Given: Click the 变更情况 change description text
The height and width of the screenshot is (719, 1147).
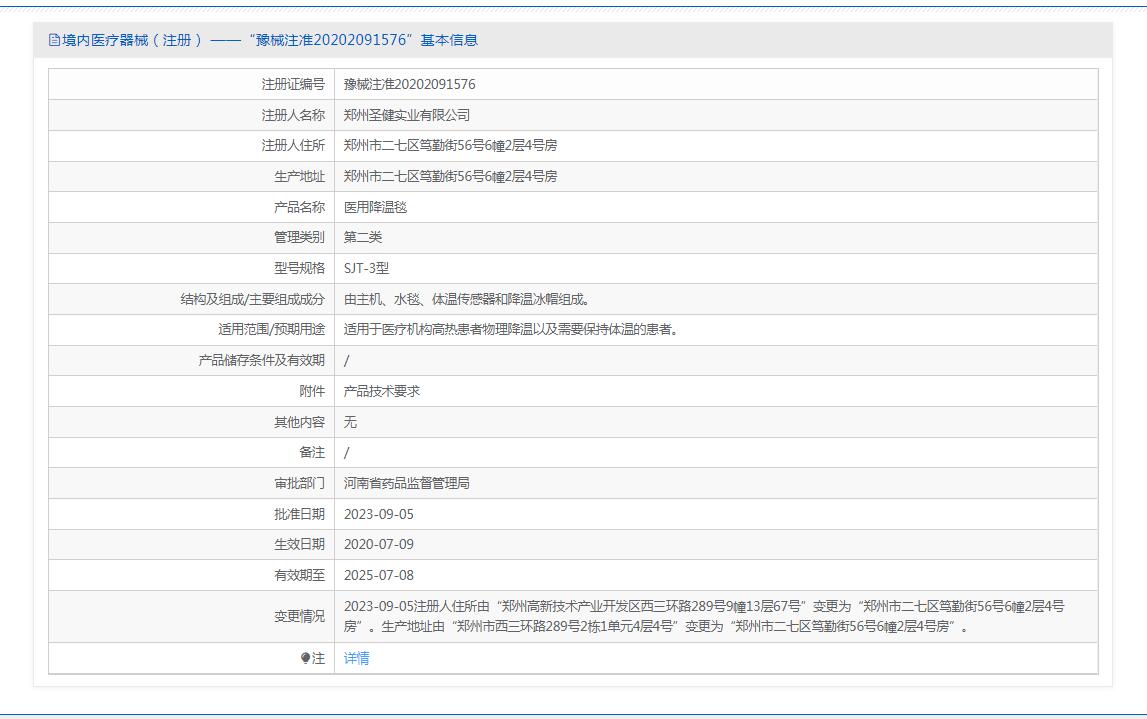Looking at the screenshot, I should pyautogui.click(x=704, y=617).
